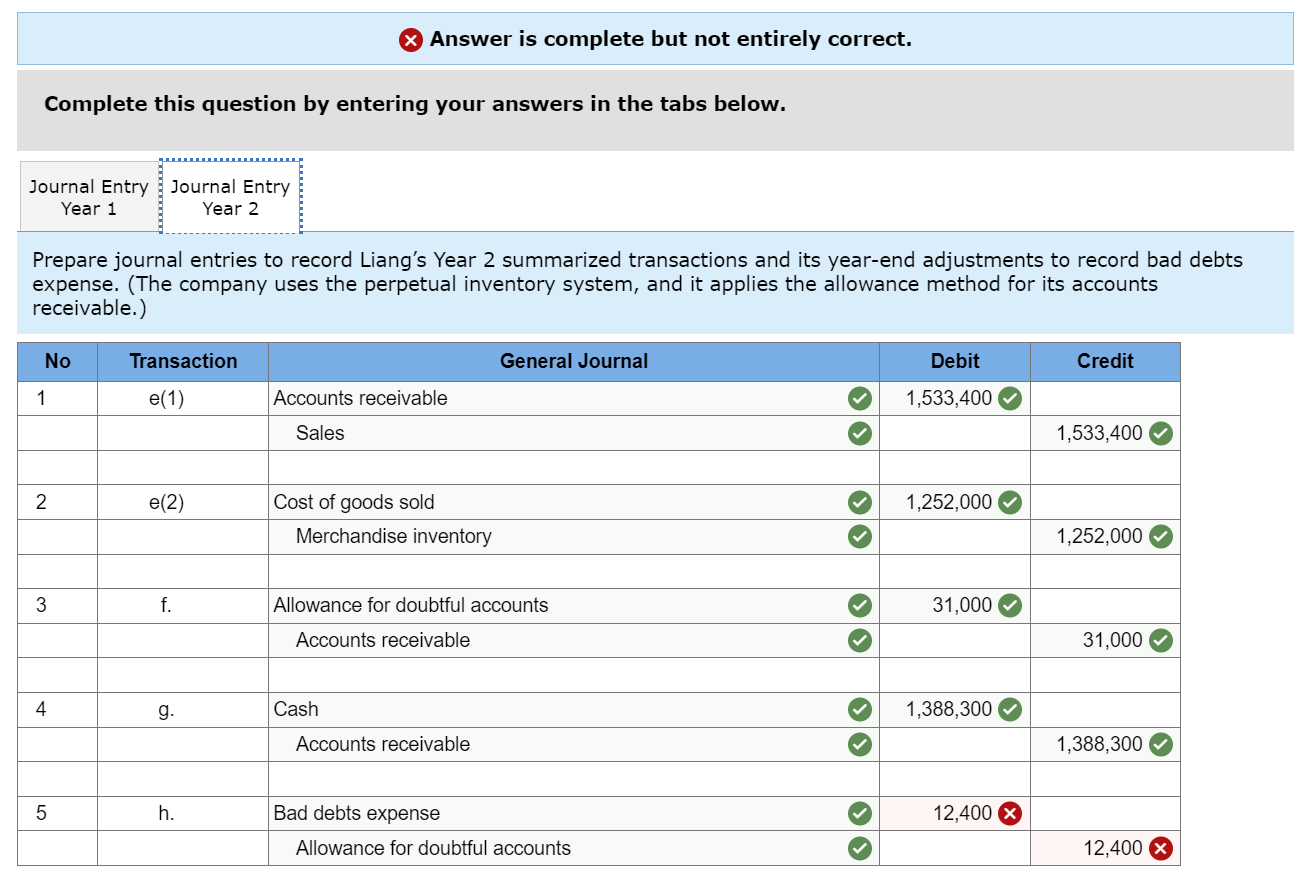This screenshot has width=1302, height=878.
Task: Click the checkmark on the Cash line
Action: pyautogui.click(x=858, y=709)
